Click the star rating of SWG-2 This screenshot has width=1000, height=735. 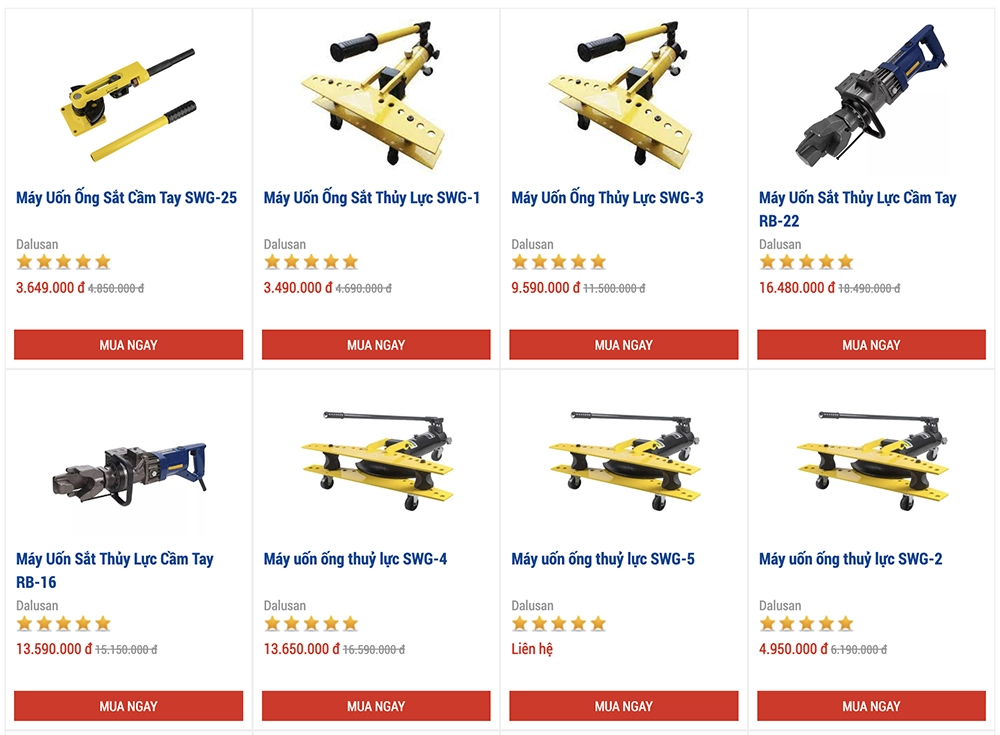click(x=806, y=623)
